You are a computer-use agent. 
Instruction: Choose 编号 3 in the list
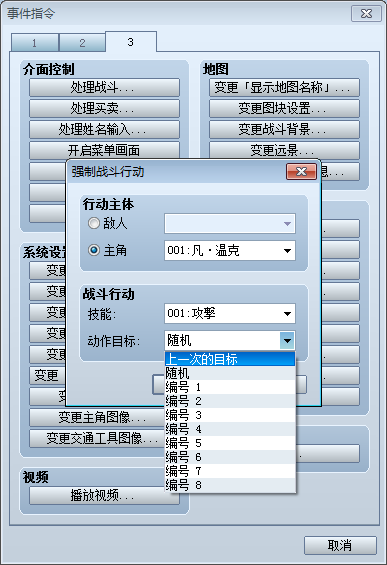(x=230, y=415)
